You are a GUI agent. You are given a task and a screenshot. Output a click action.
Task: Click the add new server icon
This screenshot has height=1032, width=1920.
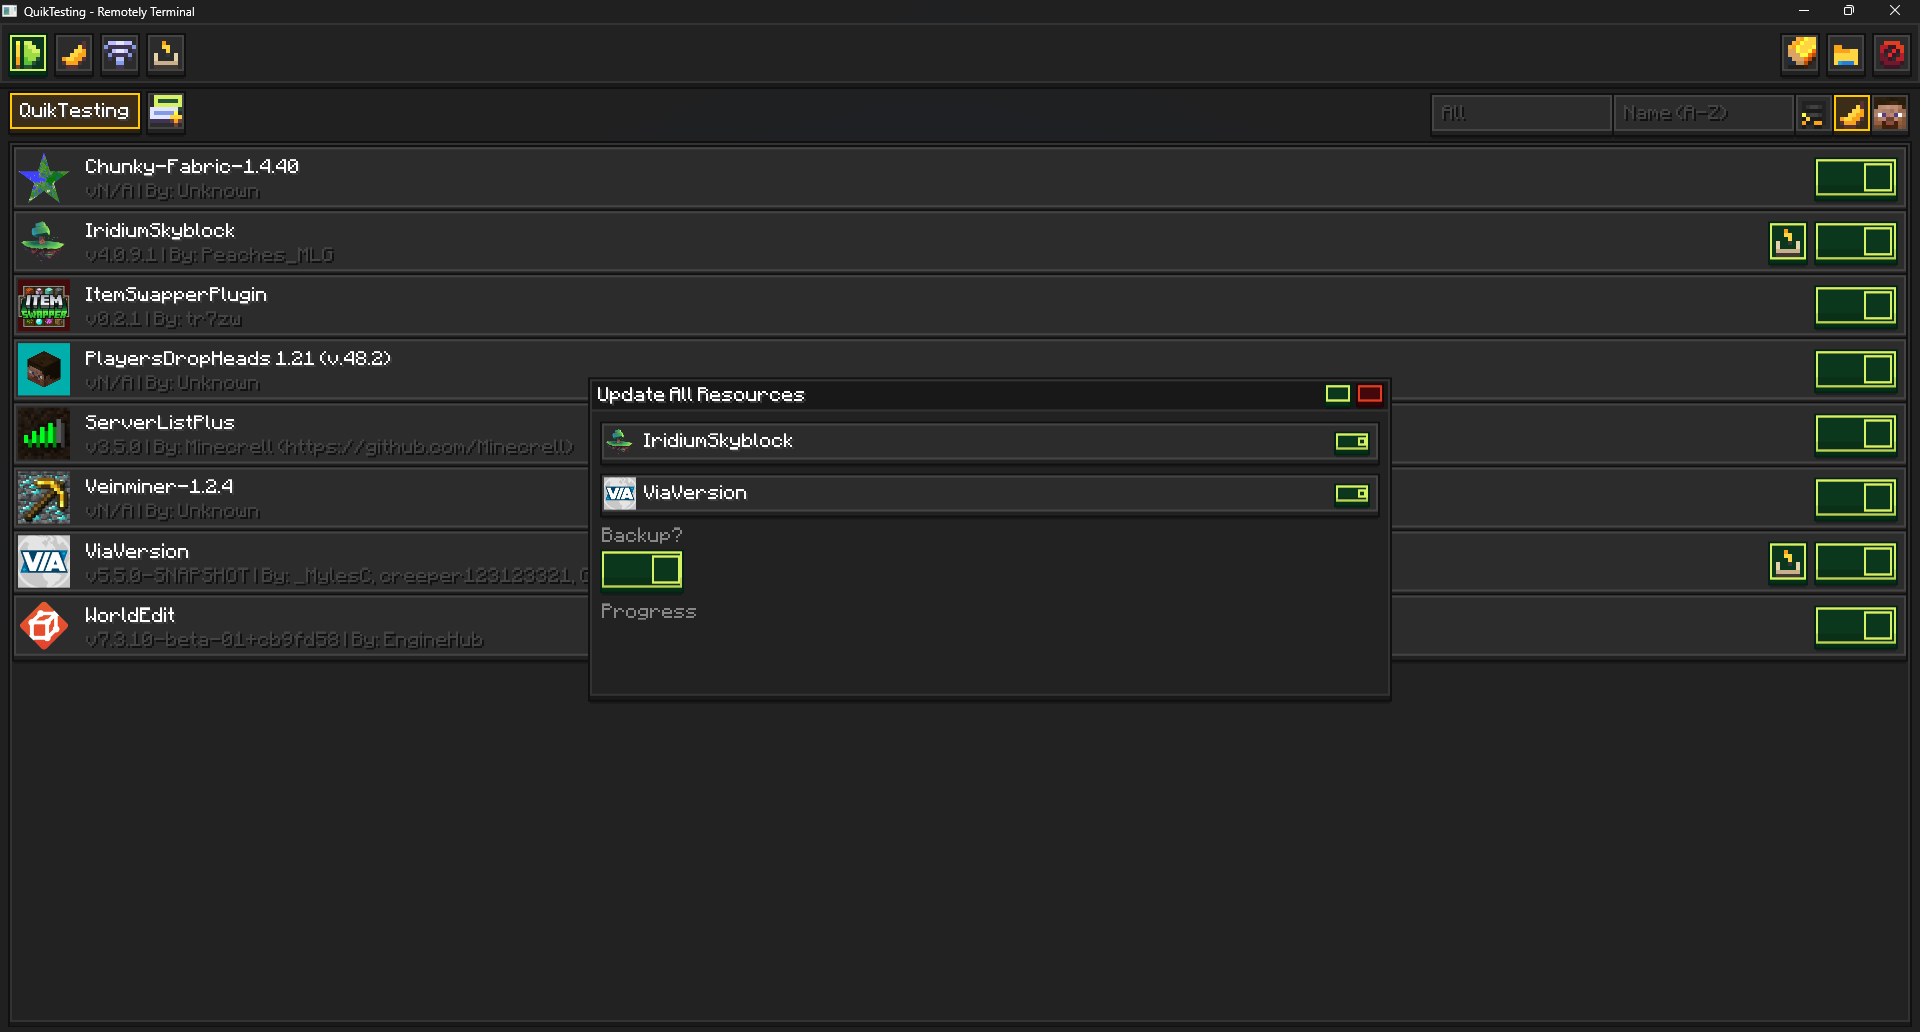coord(166,111)
